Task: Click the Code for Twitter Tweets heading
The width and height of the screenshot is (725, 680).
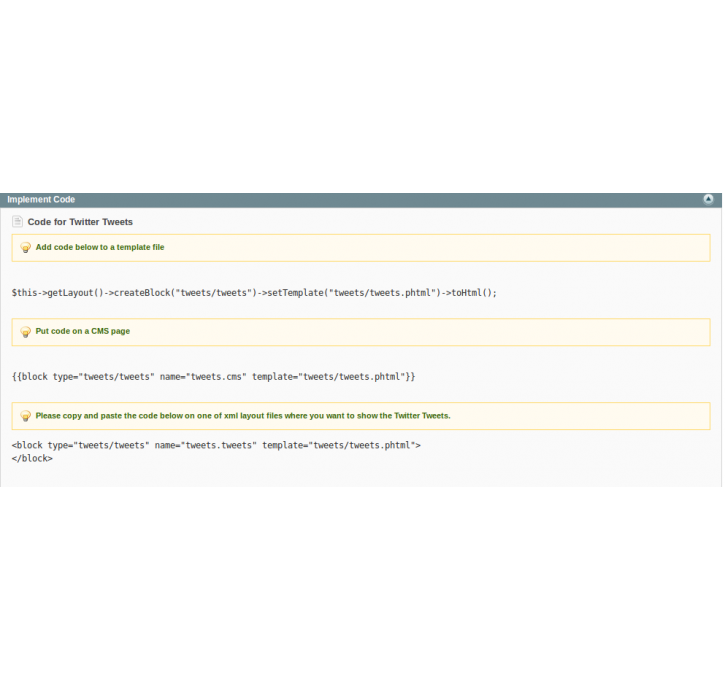Action: pos(80,222)
